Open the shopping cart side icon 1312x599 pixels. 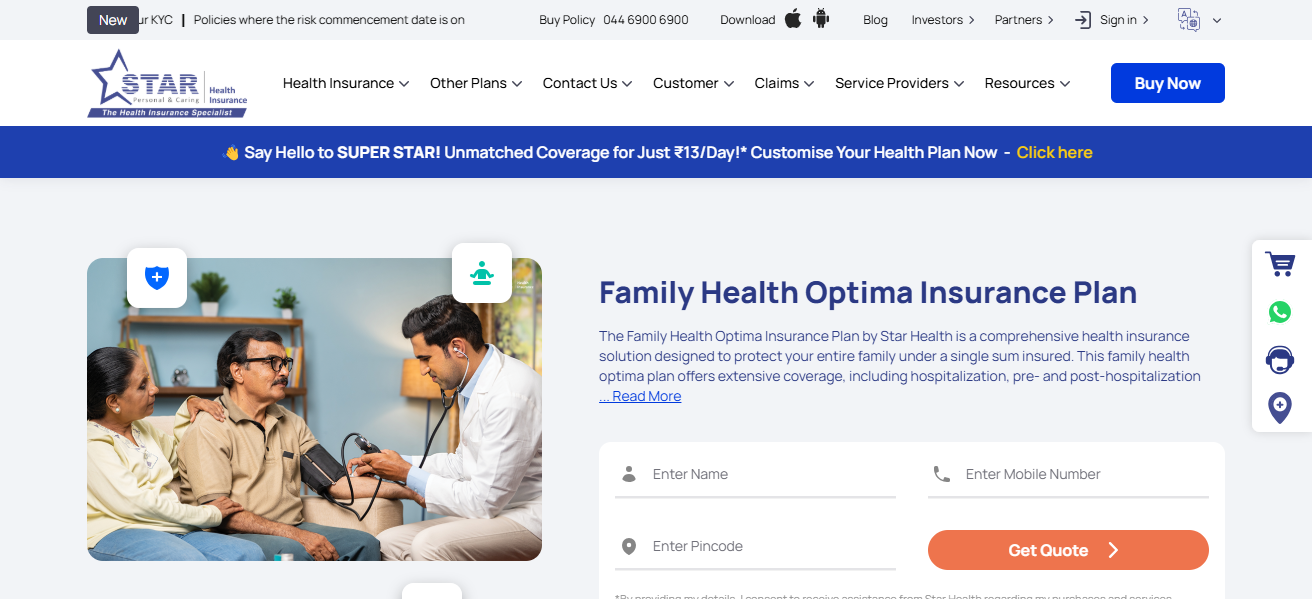[1280, 264]
